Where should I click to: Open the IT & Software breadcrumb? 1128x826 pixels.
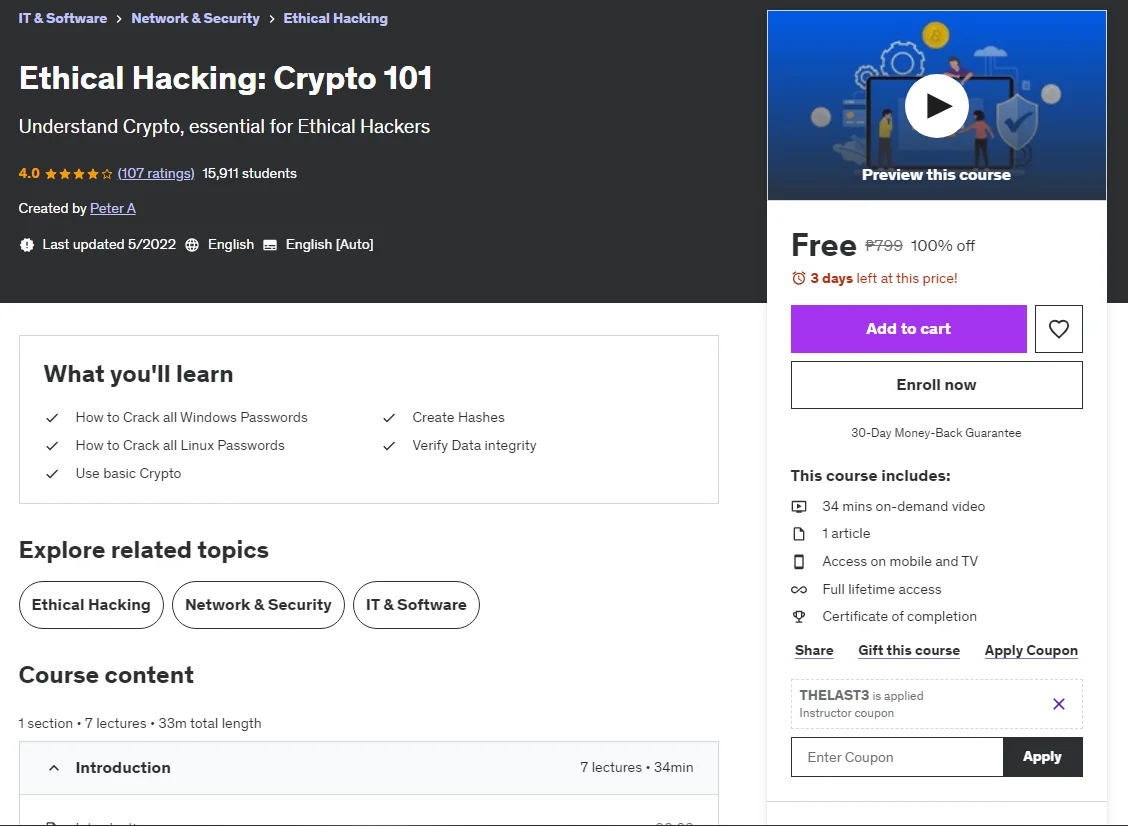[x=63, y=19]
